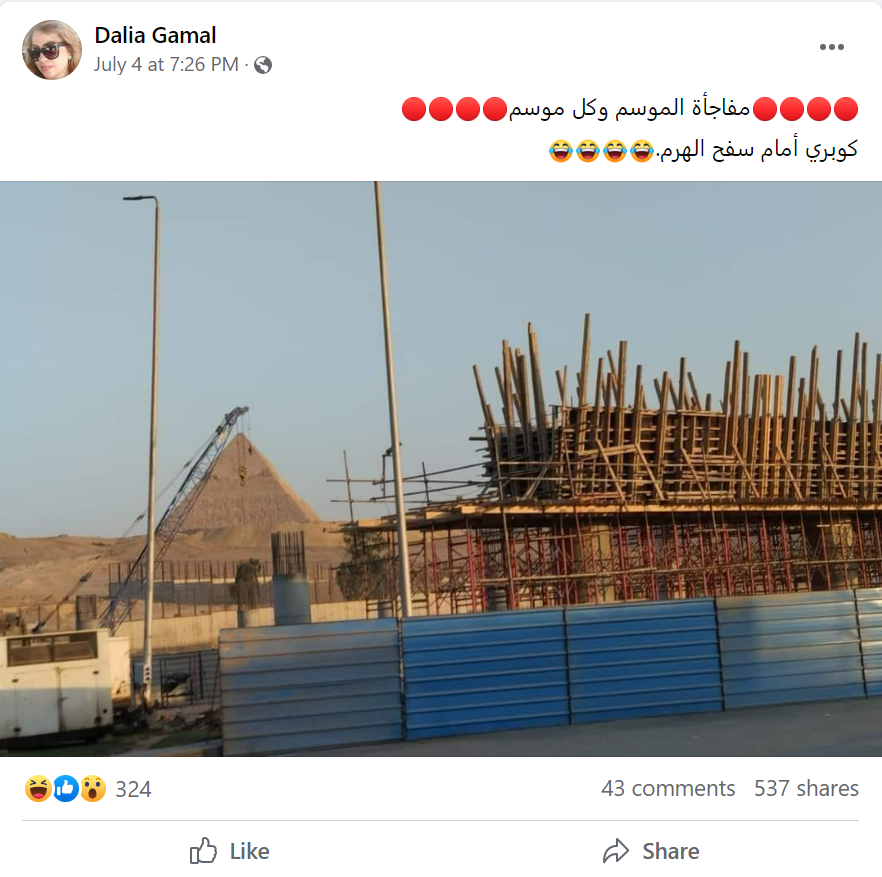882x877 pixels.
Task: Open the three-dot post options menu
Action: 831,47
